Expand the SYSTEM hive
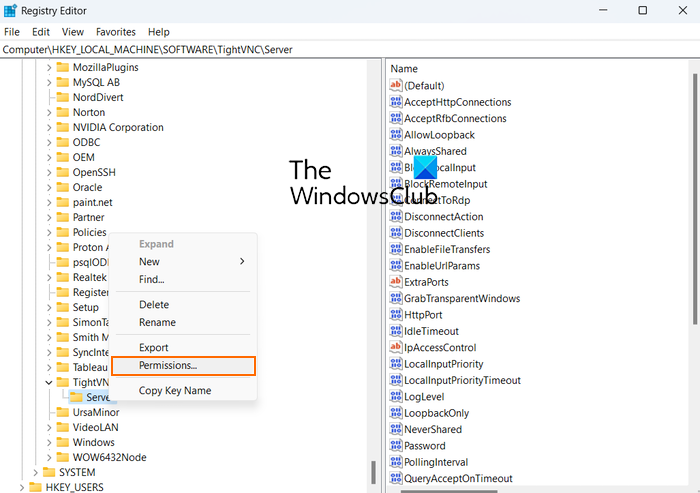 tap(35, 472)
